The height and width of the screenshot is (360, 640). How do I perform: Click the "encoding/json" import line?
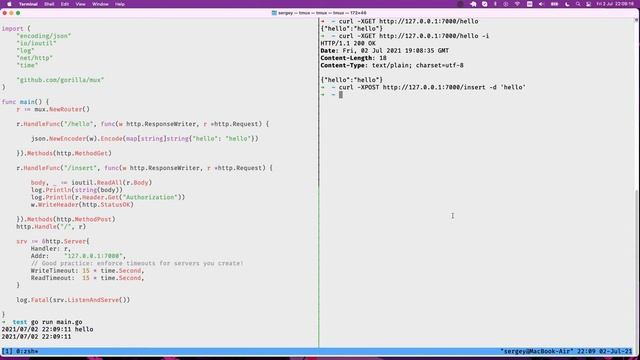pyautogui.click(x=44, y=36)
